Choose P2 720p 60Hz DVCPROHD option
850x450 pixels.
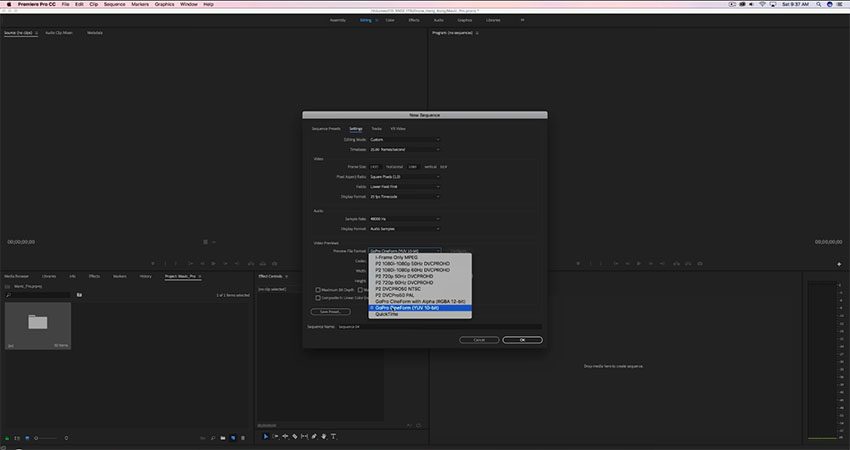point(420,282)
